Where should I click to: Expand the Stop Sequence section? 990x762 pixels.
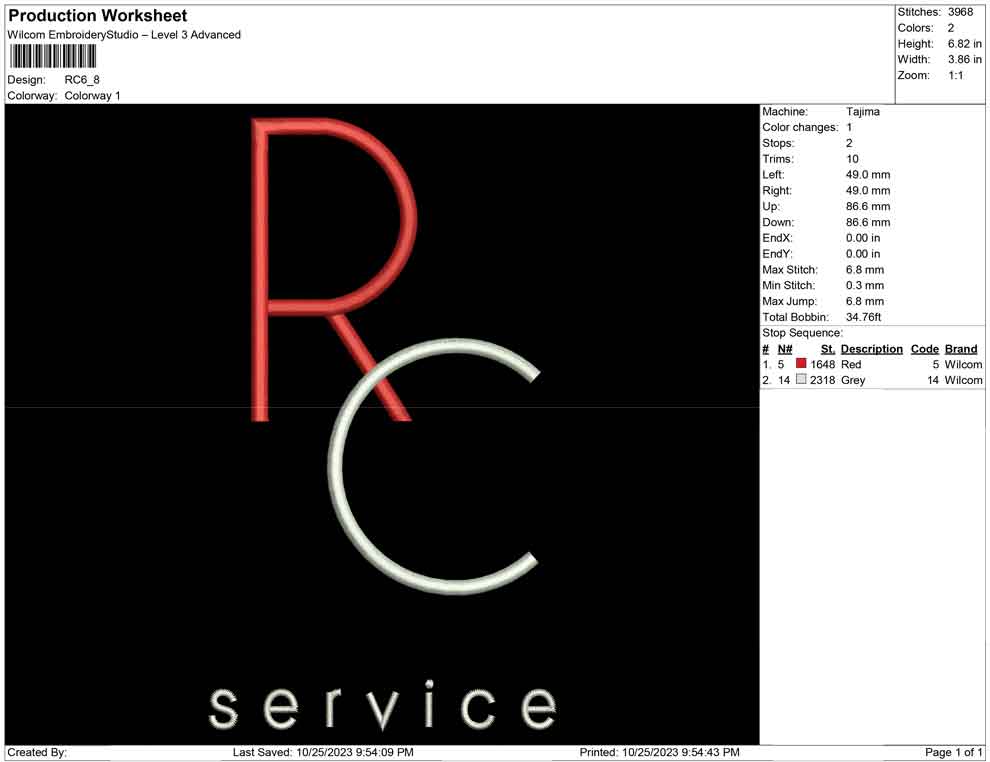coord(794,332)
